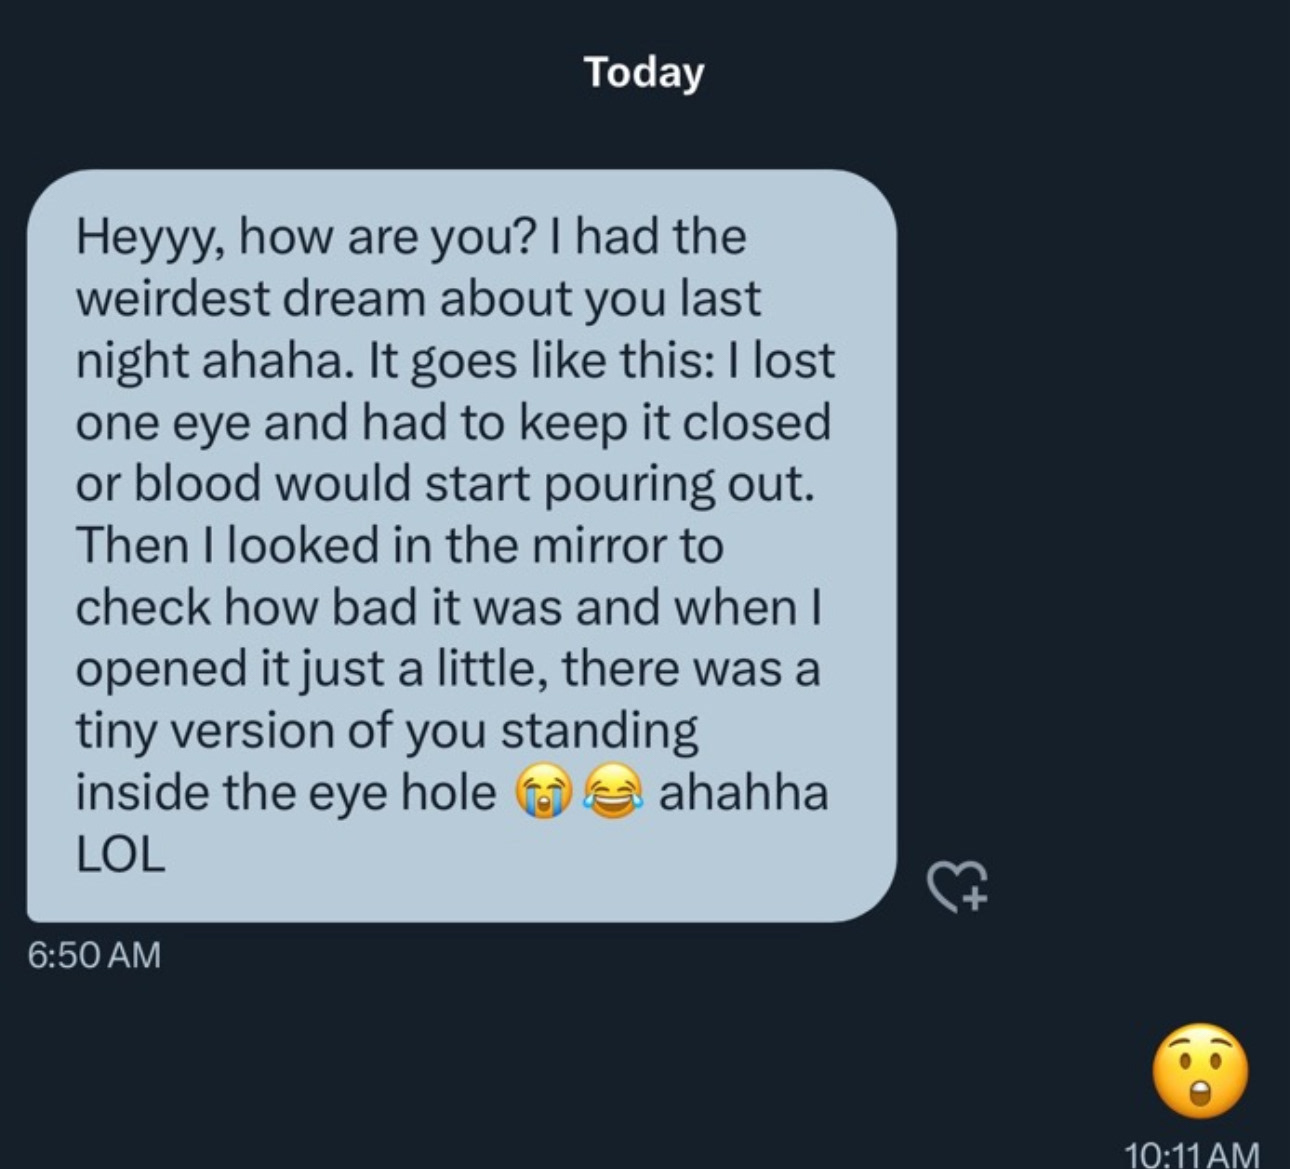Click the 6:50 AM timestamp
Screen dimensions: 1290x1169
[x=93, y=954]
